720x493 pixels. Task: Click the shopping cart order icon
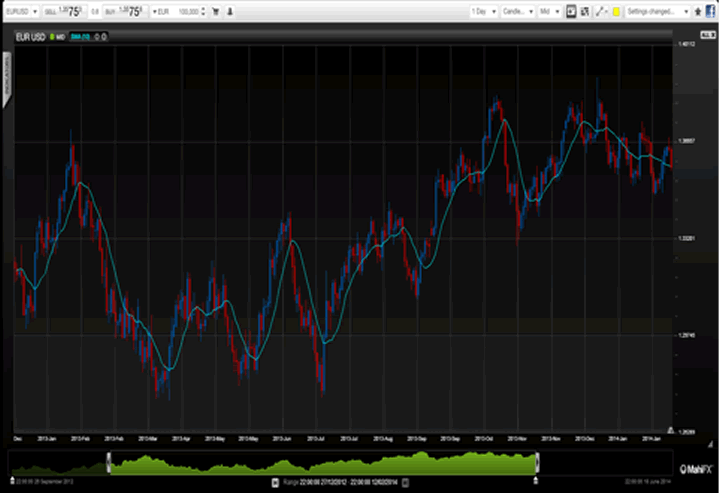click(214, 11)
